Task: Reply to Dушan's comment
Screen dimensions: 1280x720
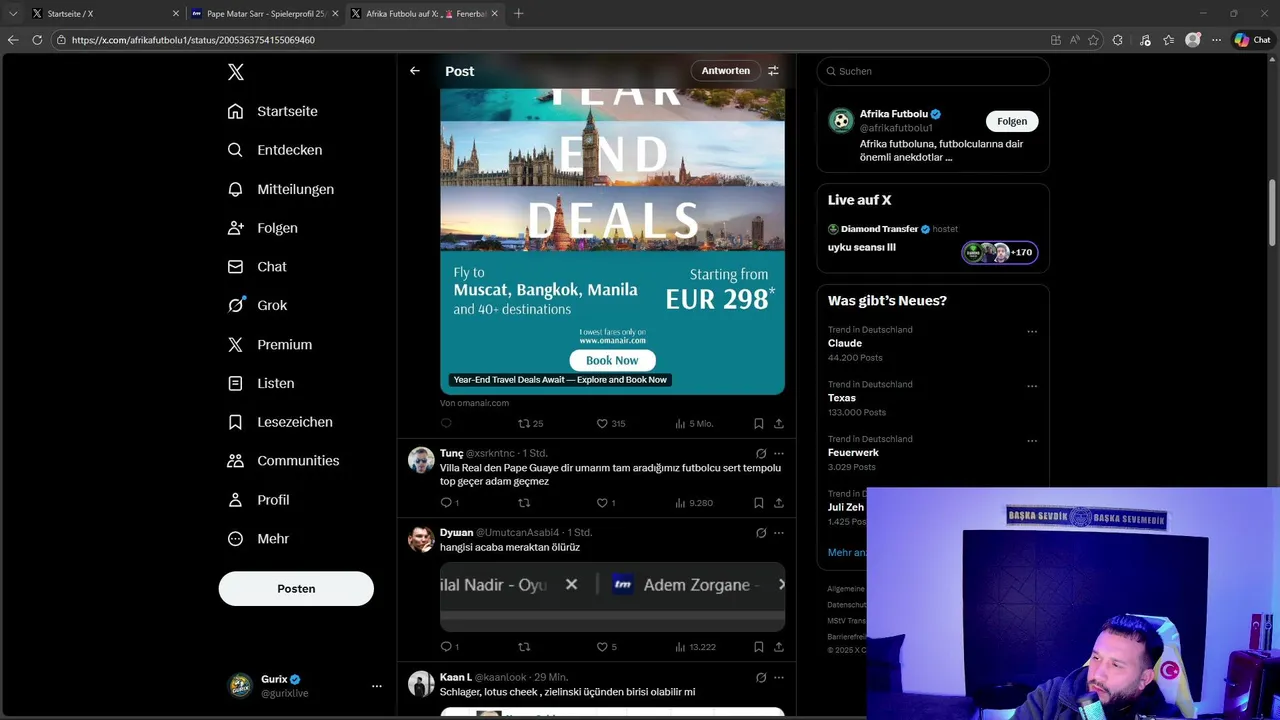Action: (x=449, y=647)
